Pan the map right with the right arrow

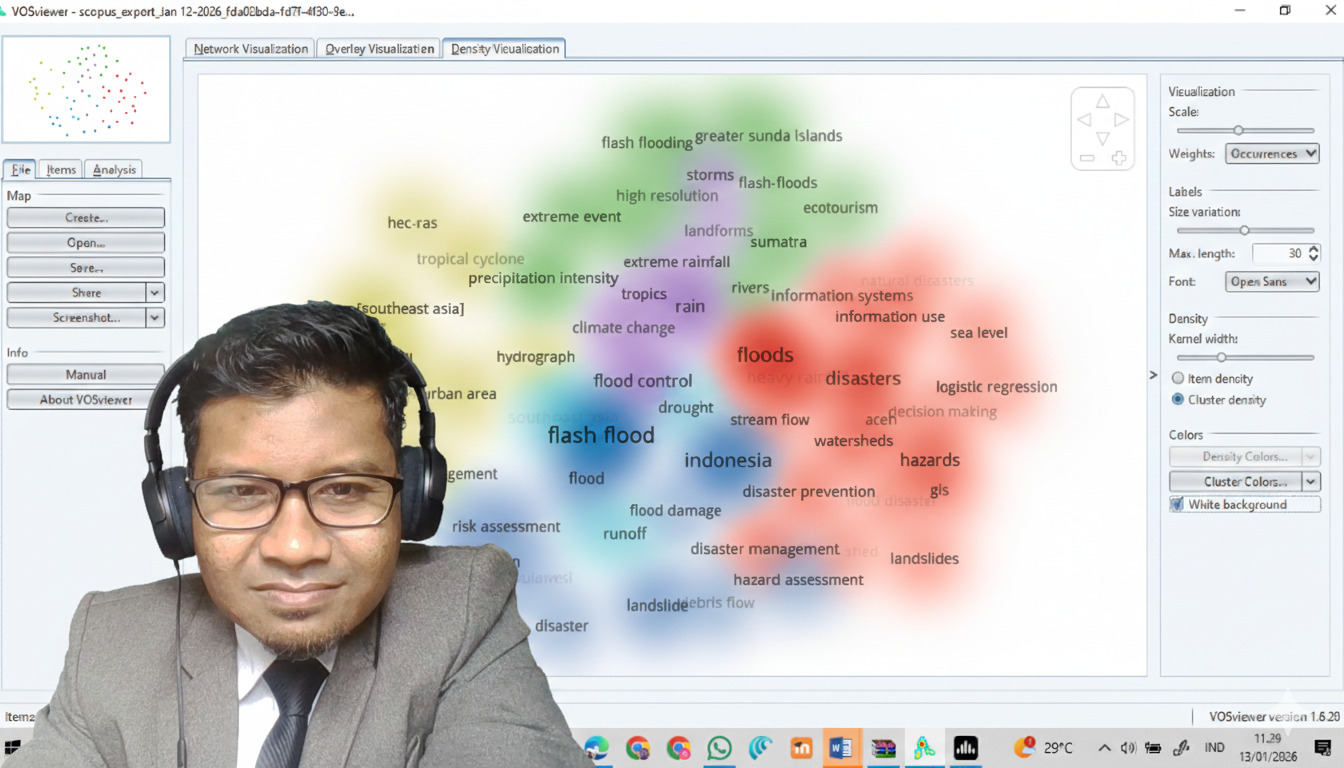1121,120
